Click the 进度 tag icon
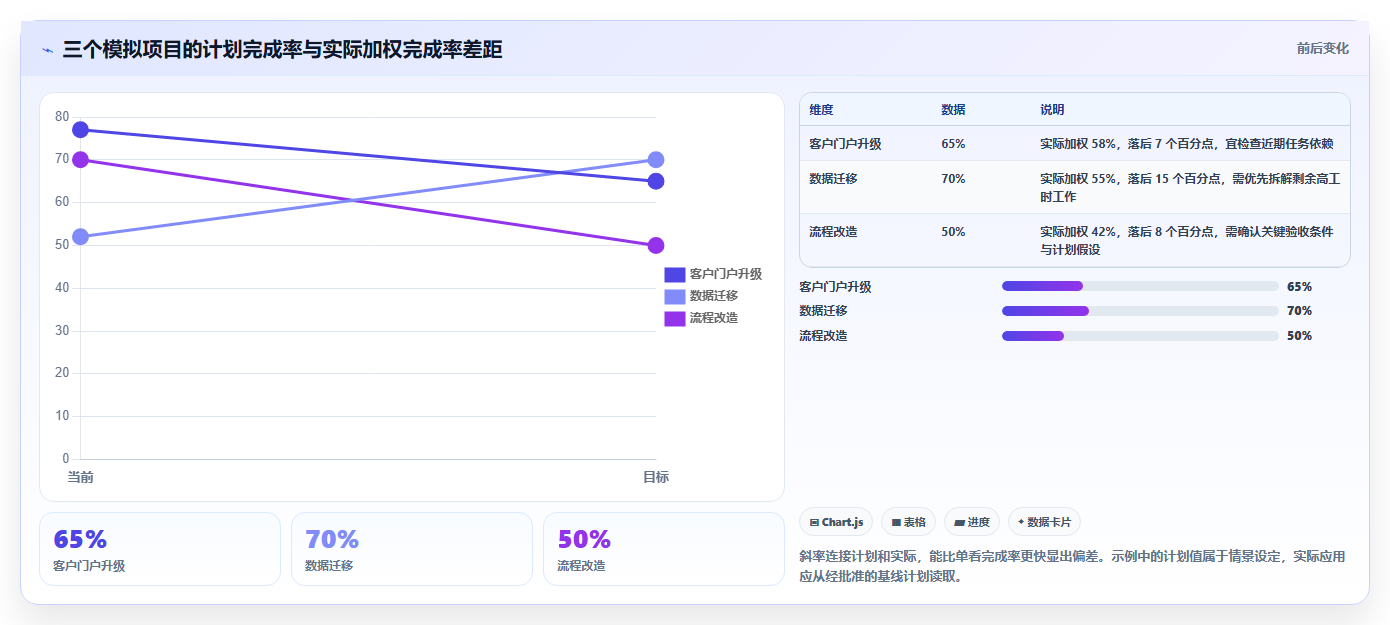The height and width of the screenshot is (625, 1390). [959, 522]
